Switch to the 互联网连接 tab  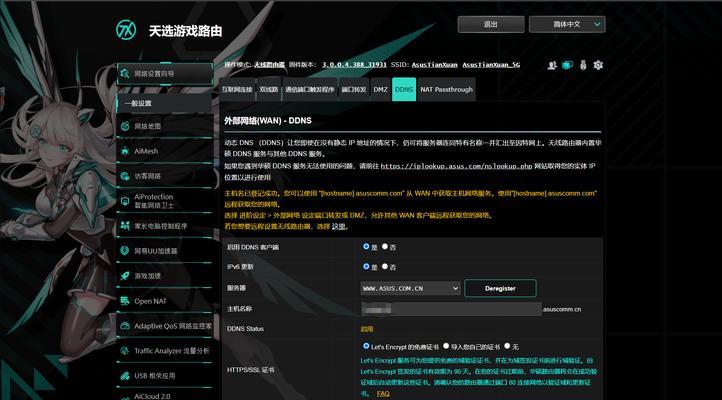coord(237,89)
